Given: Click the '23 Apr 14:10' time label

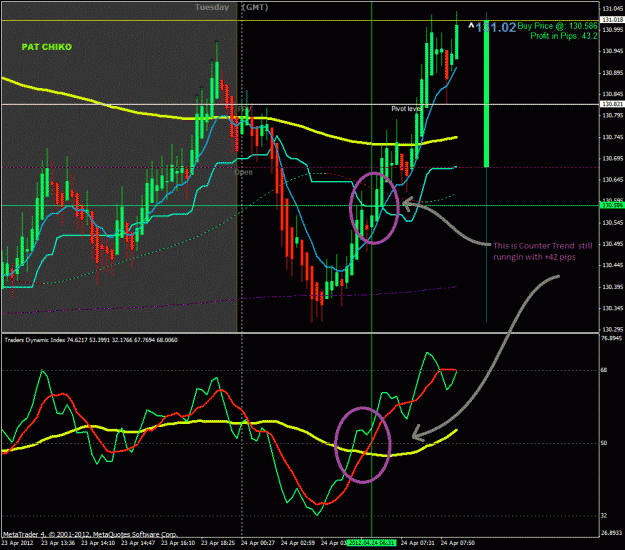Looking at the screenshot, I should 98,543.
